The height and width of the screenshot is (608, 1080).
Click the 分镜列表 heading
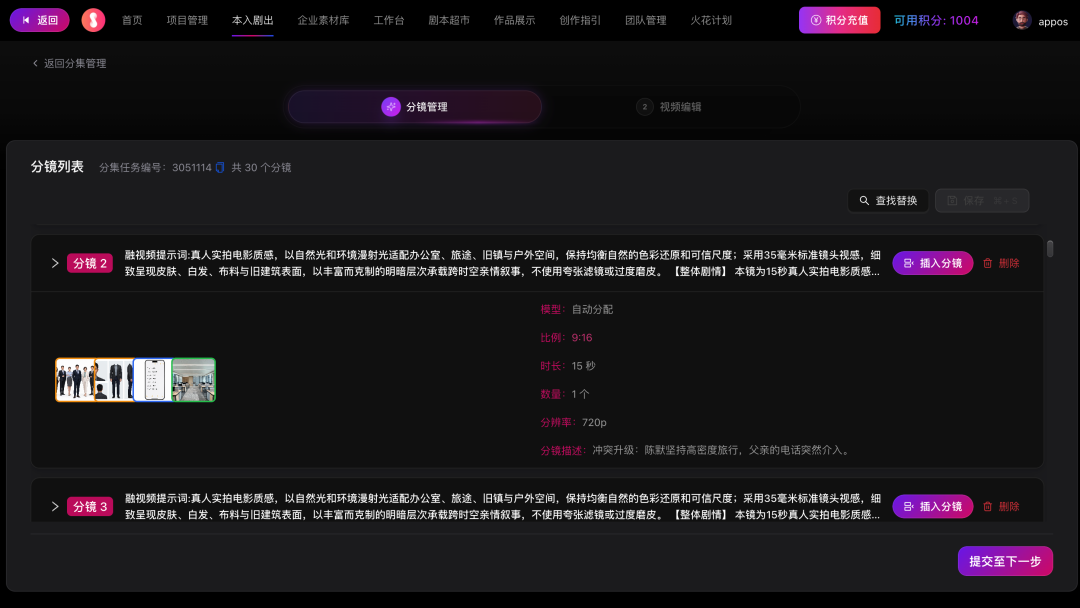tap(57, 167)
